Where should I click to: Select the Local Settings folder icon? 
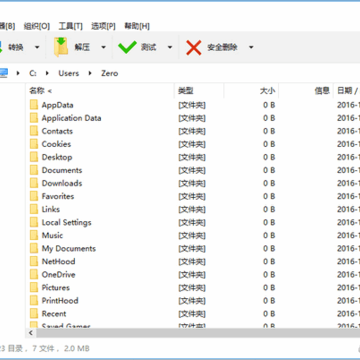[x=34, y=222]
